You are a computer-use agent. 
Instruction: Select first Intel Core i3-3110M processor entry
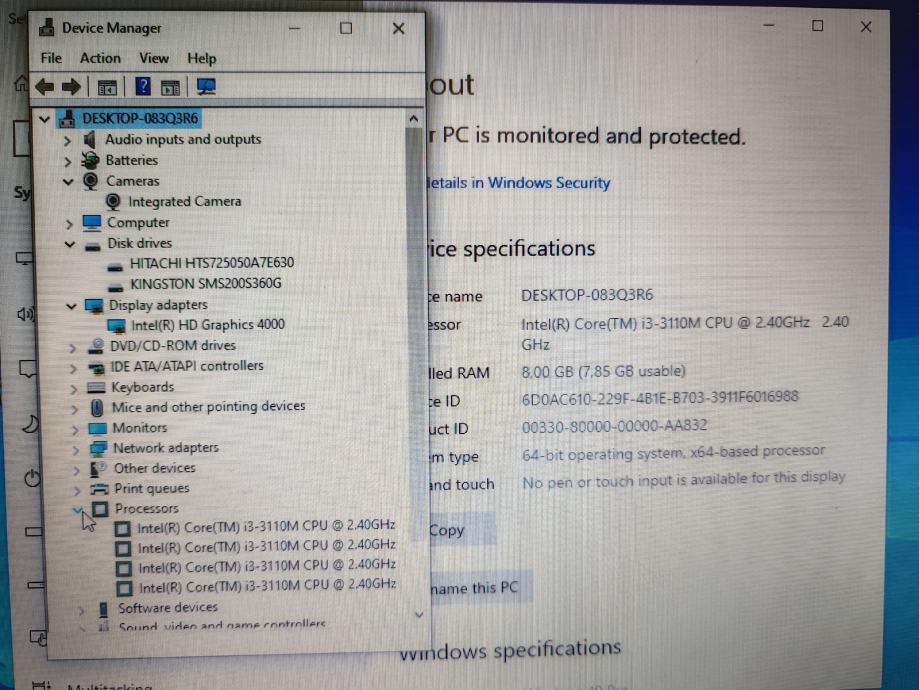click(266, 526)
